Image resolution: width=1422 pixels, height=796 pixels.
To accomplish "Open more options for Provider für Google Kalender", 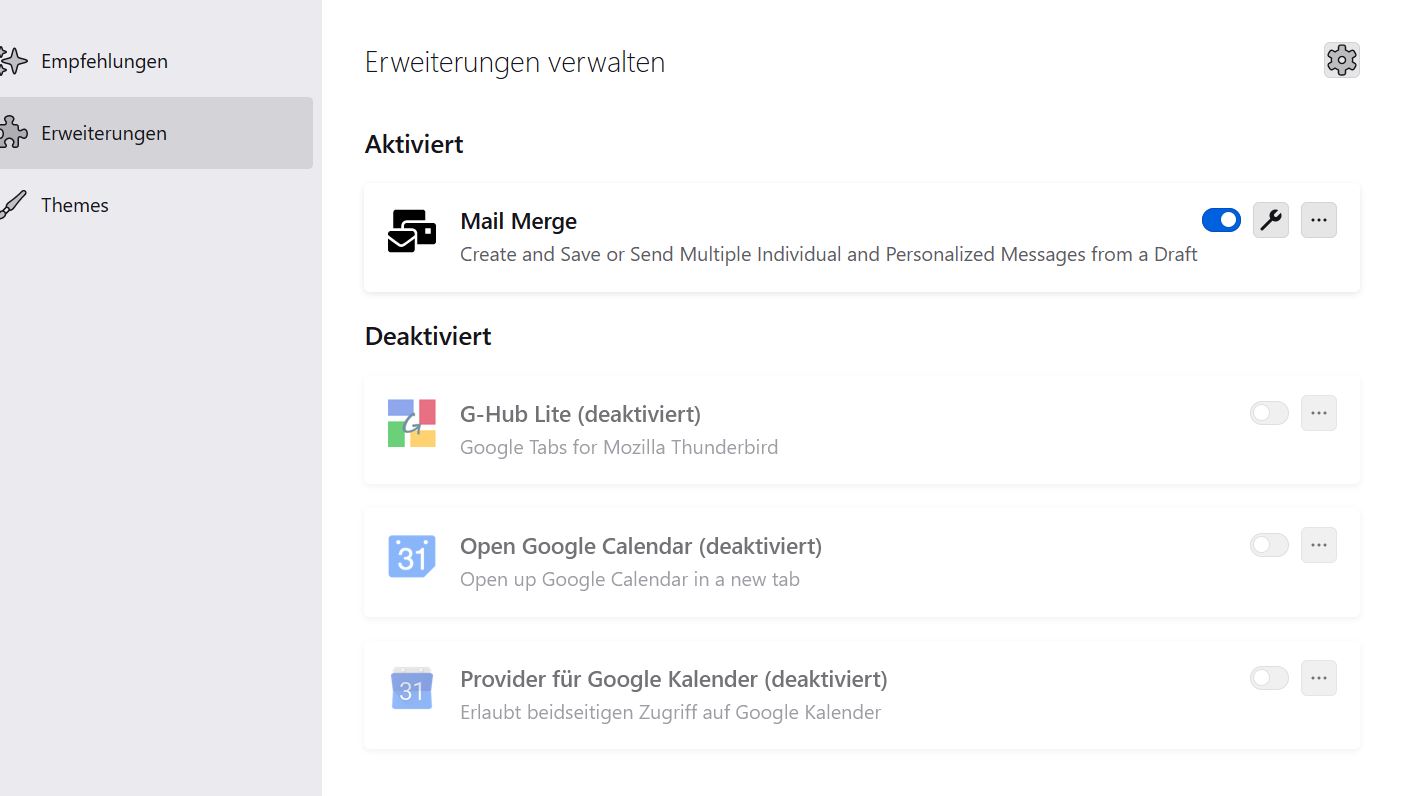I will (1318, 678).
